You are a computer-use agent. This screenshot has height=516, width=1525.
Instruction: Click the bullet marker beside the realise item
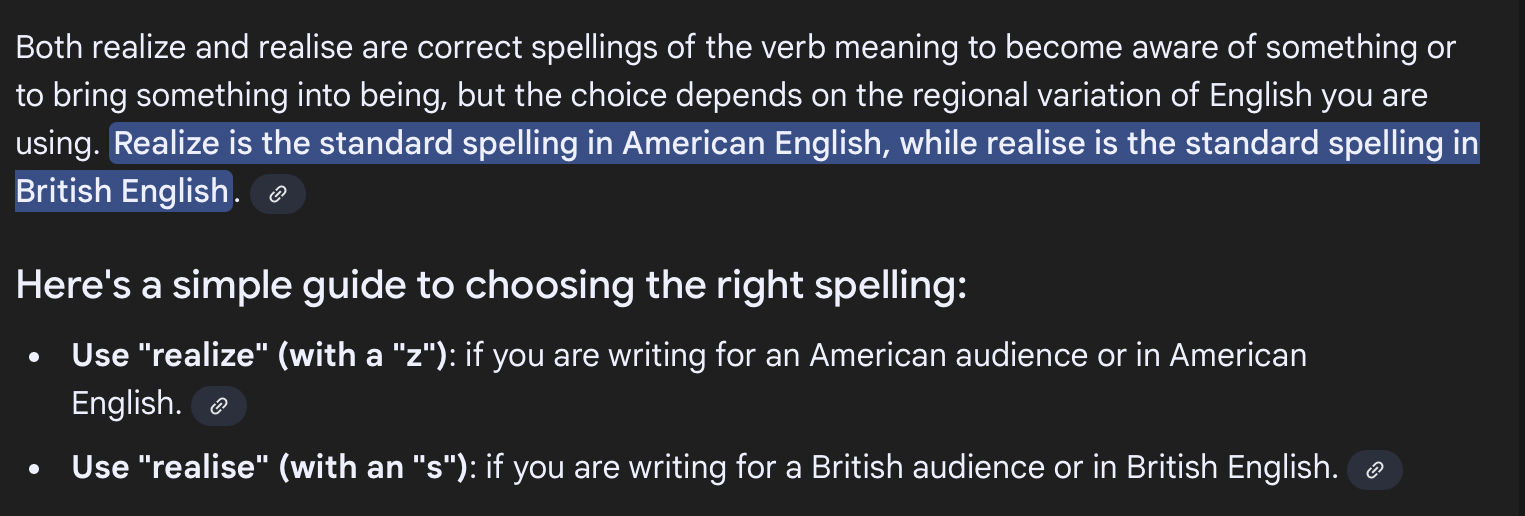coord(35,469)
